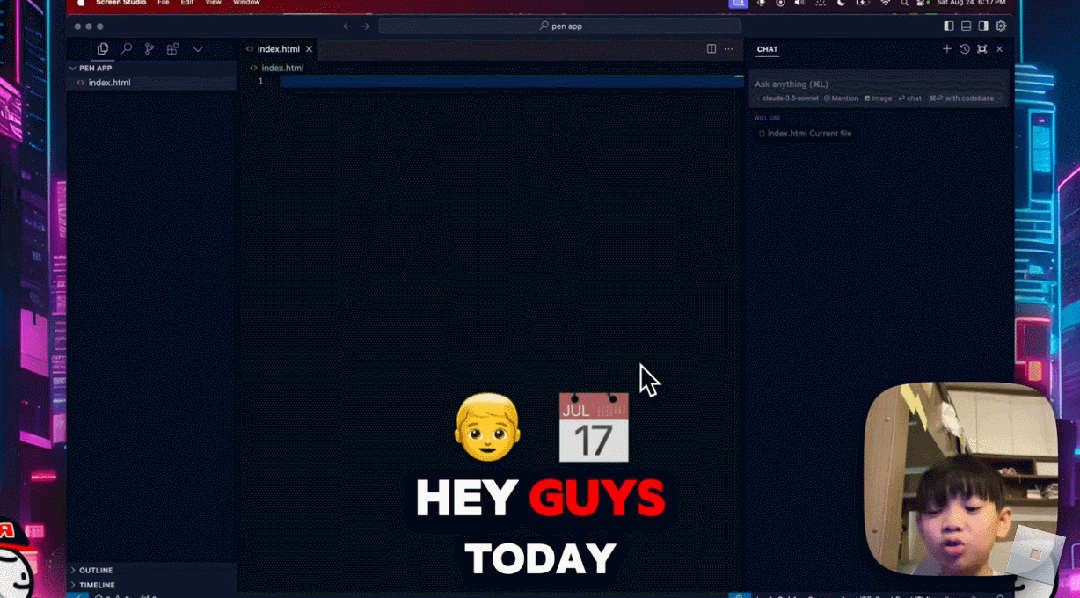This screenshot has width=1080, height=598.
Task: Open the Extensions view icon
Action: 173,49
